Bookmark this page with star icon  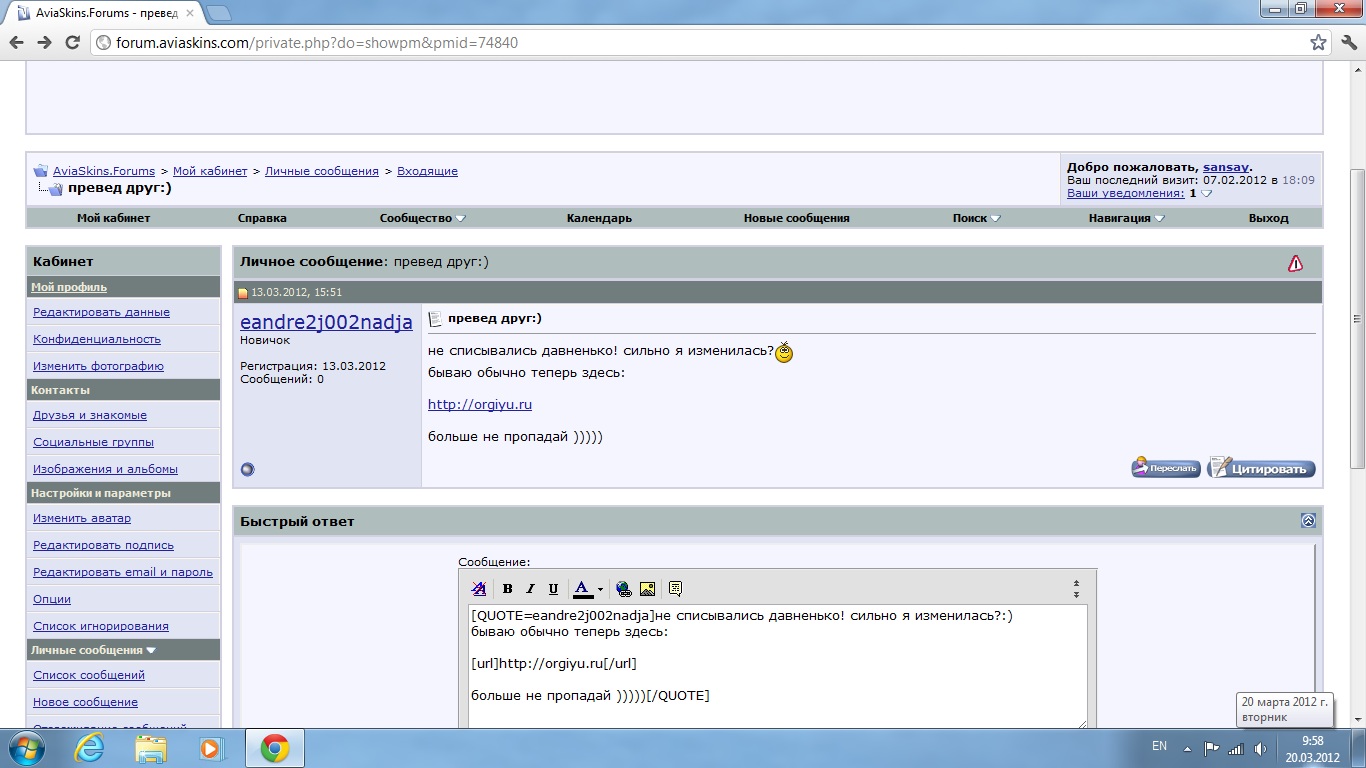(1318, 43)
